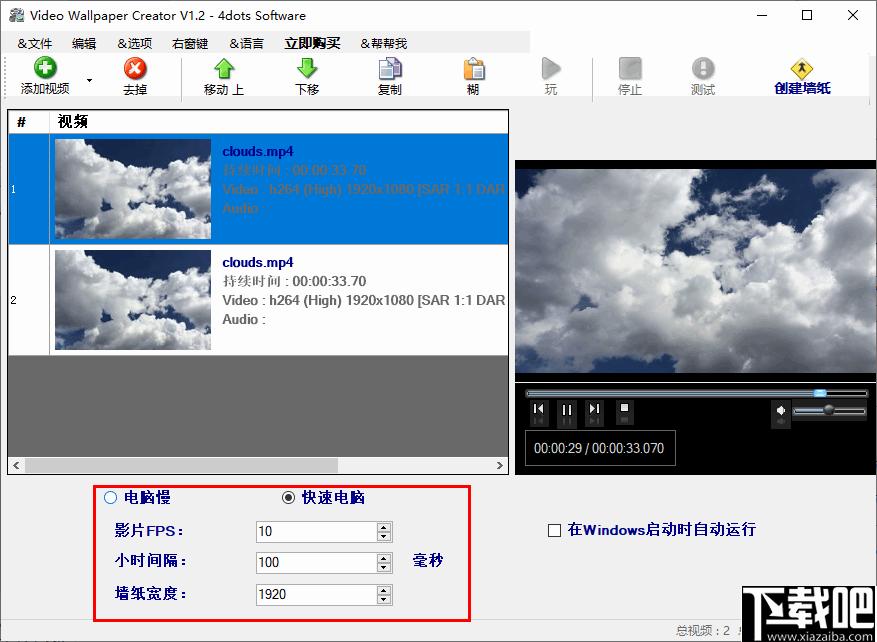877x642 pixels.
Task: Increase 影片FPS with the up spinner
Action: pyautogui.click(x=384, y=527)
